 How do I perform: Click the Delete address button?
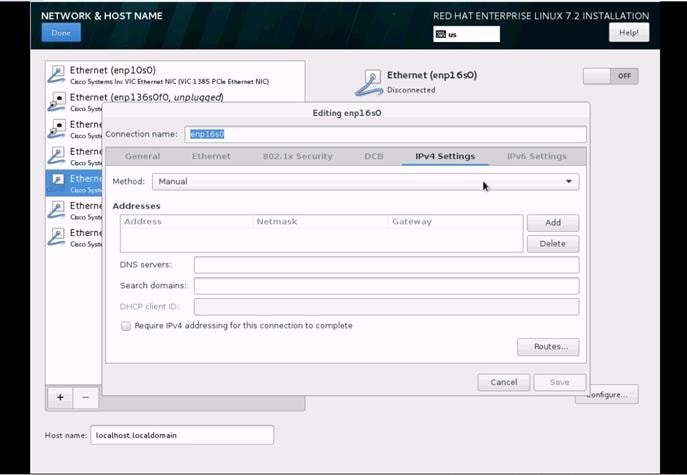tap(553, 244)
